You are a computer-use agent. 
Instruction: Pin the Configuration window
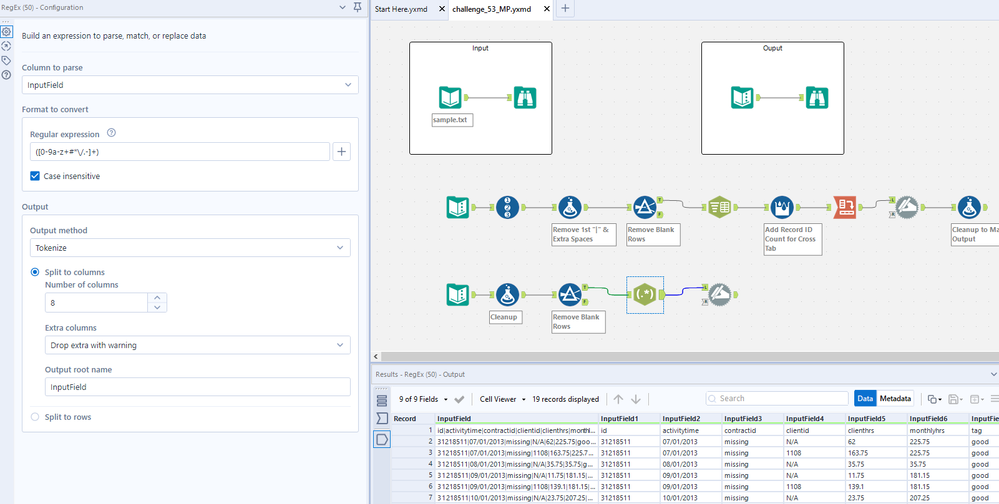point(357,8)
